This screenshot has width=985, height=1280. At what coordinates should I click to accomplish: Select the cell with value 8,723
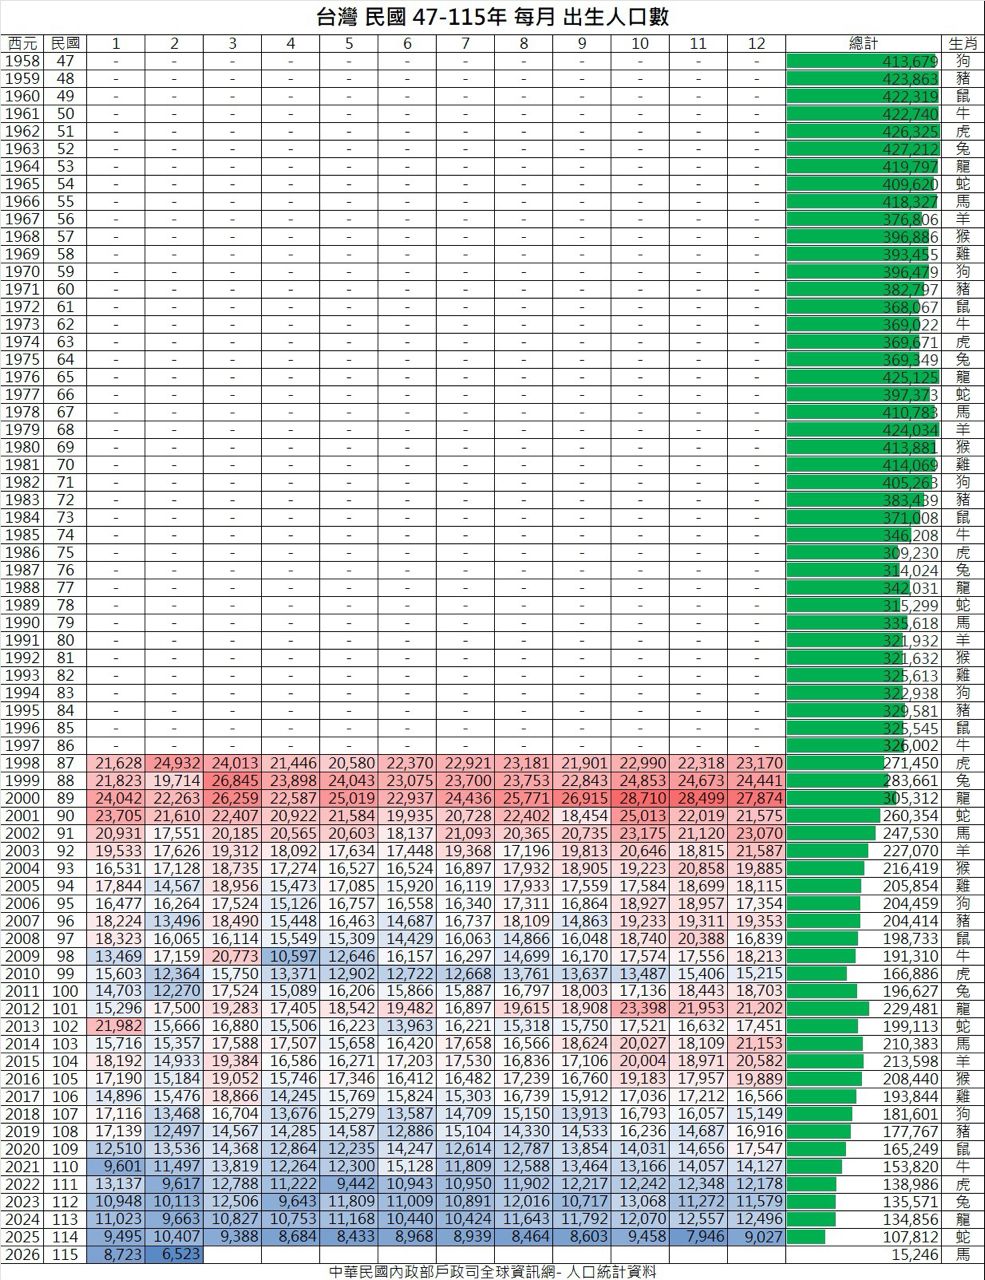pyautogui.click(x=116, y=1254)
